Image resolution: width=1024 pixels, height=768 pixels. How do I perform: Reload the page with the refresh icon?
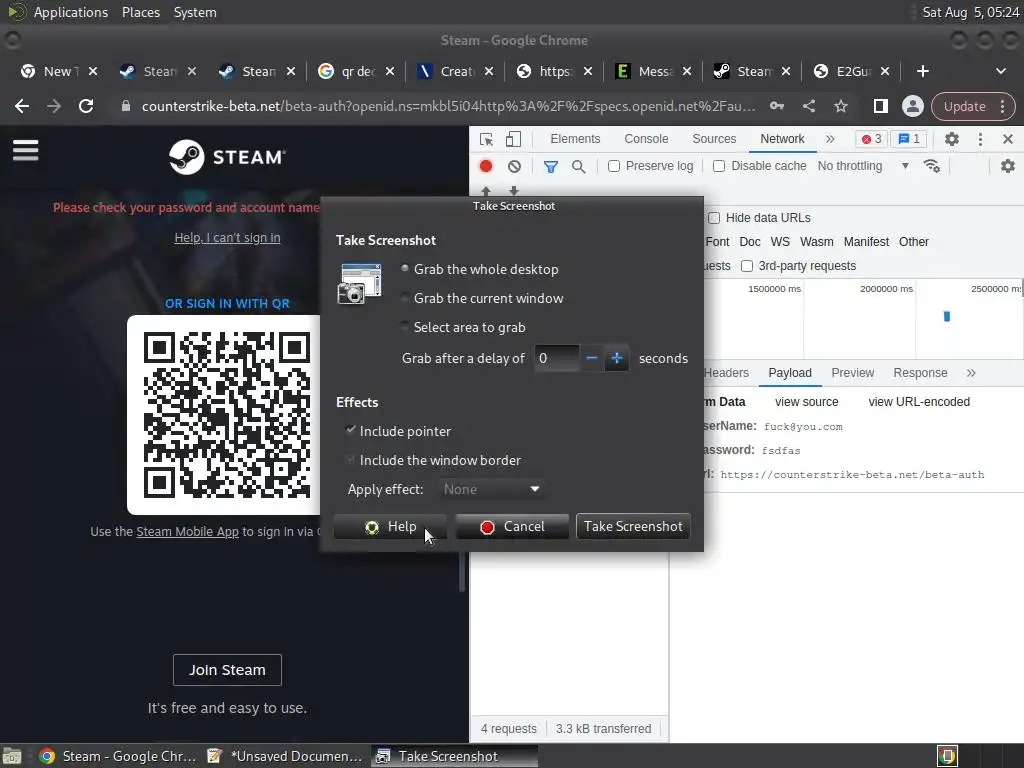[86, 106]
